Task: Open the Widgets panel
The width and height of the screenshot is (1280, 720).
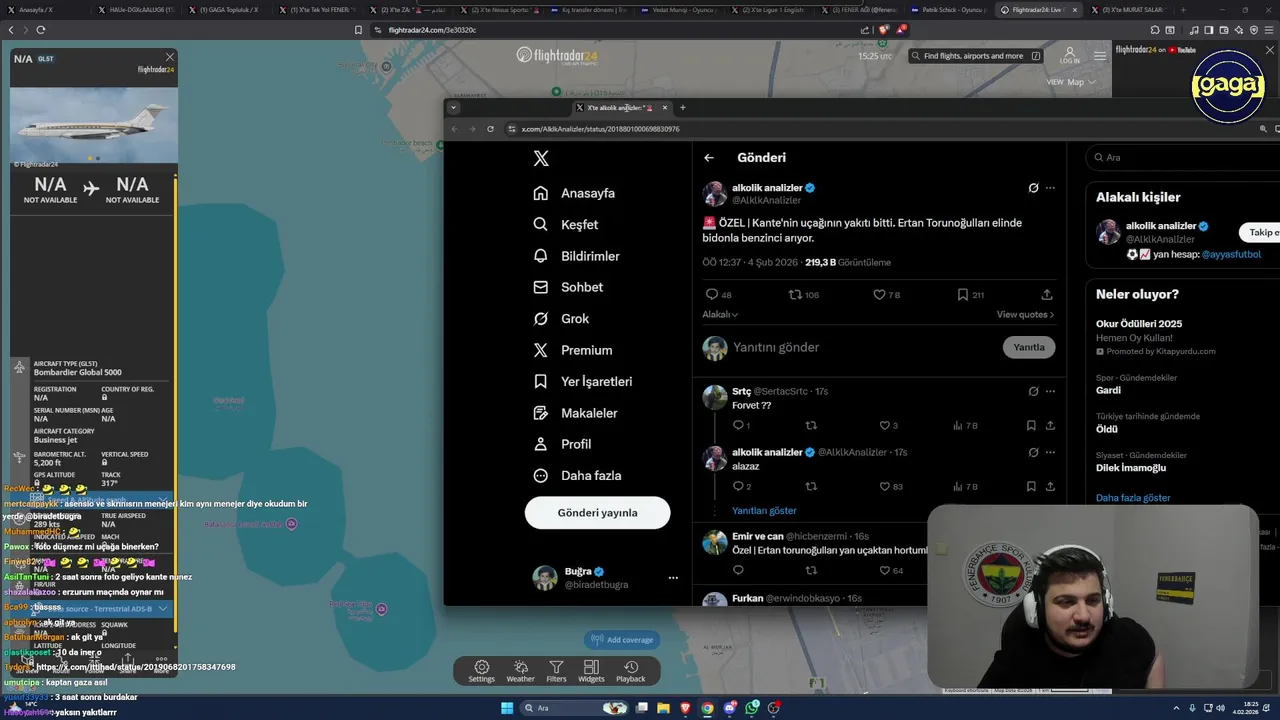Action: (591, 671)
